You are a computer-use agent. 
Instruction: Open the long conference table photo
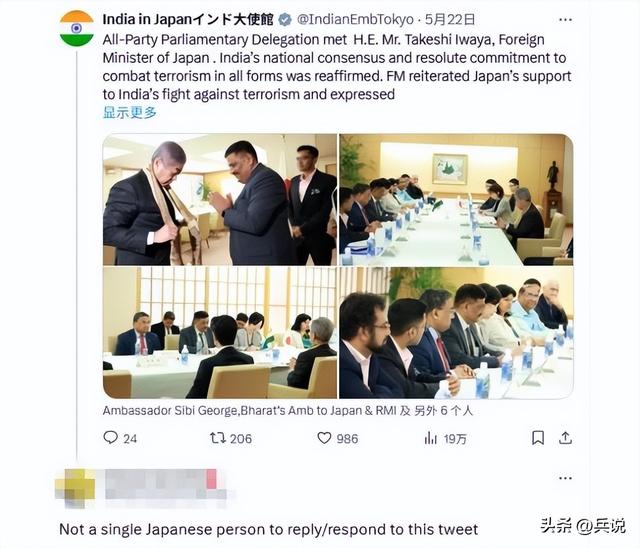tap(456, 200)
